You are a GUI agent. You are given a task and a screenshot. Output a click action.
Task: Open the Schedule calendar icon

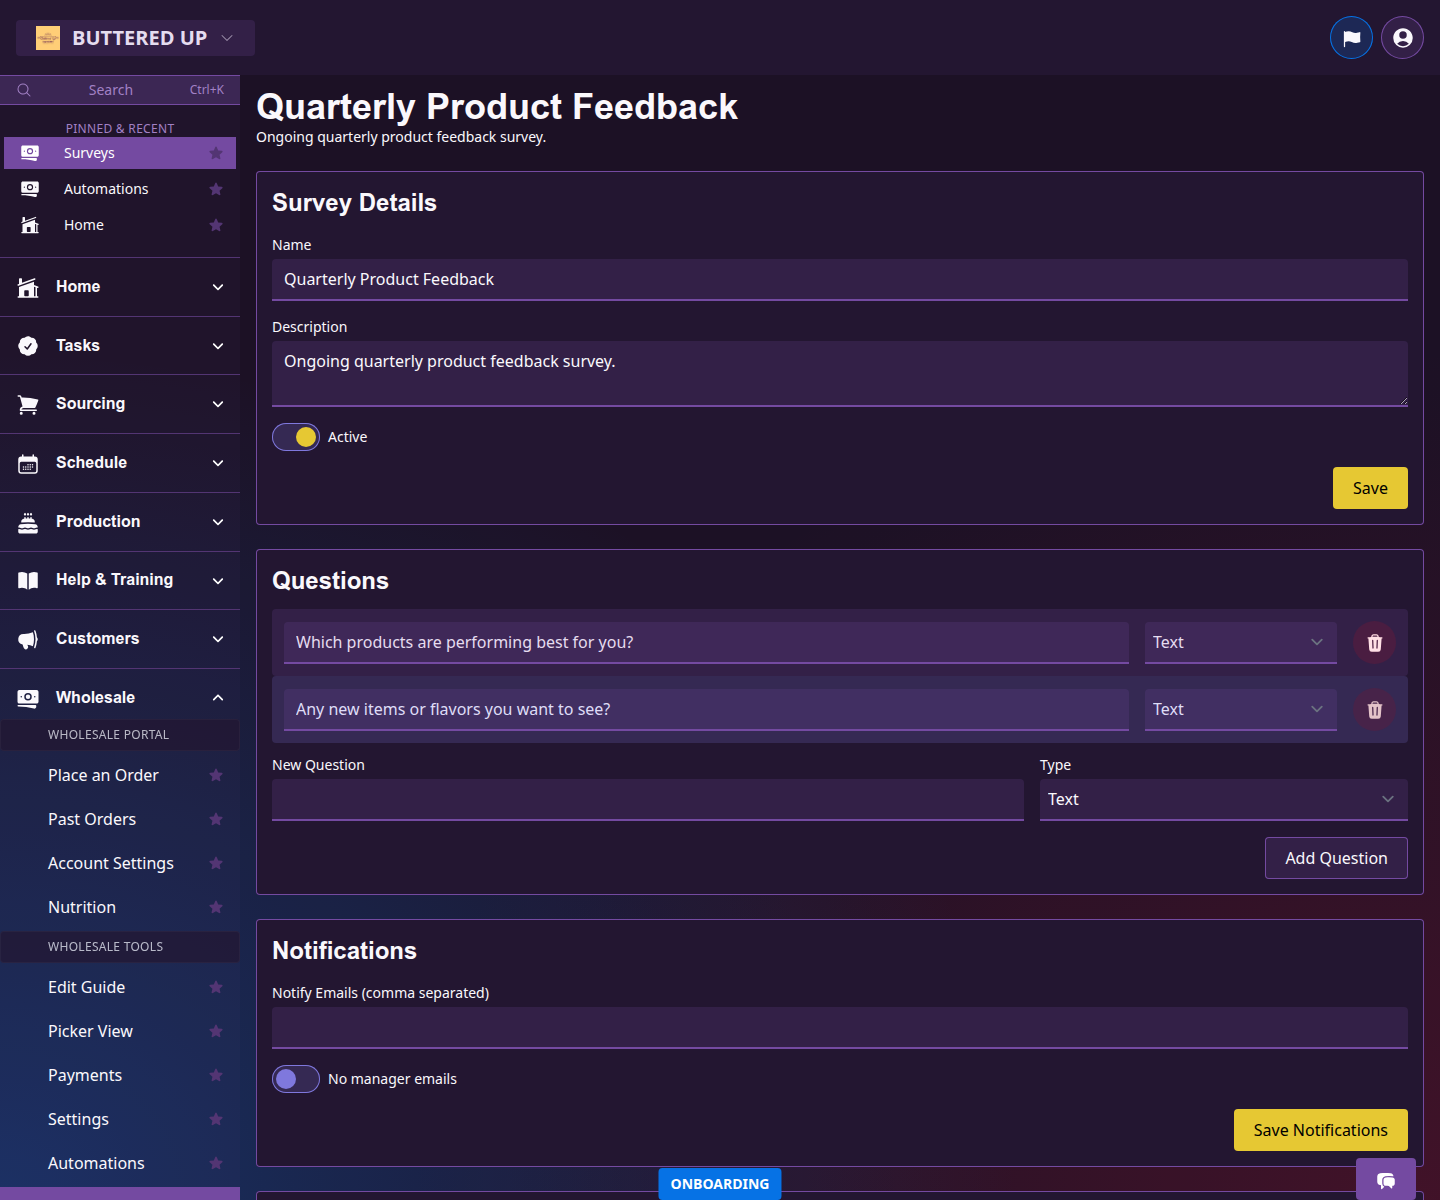click(28, 462)
